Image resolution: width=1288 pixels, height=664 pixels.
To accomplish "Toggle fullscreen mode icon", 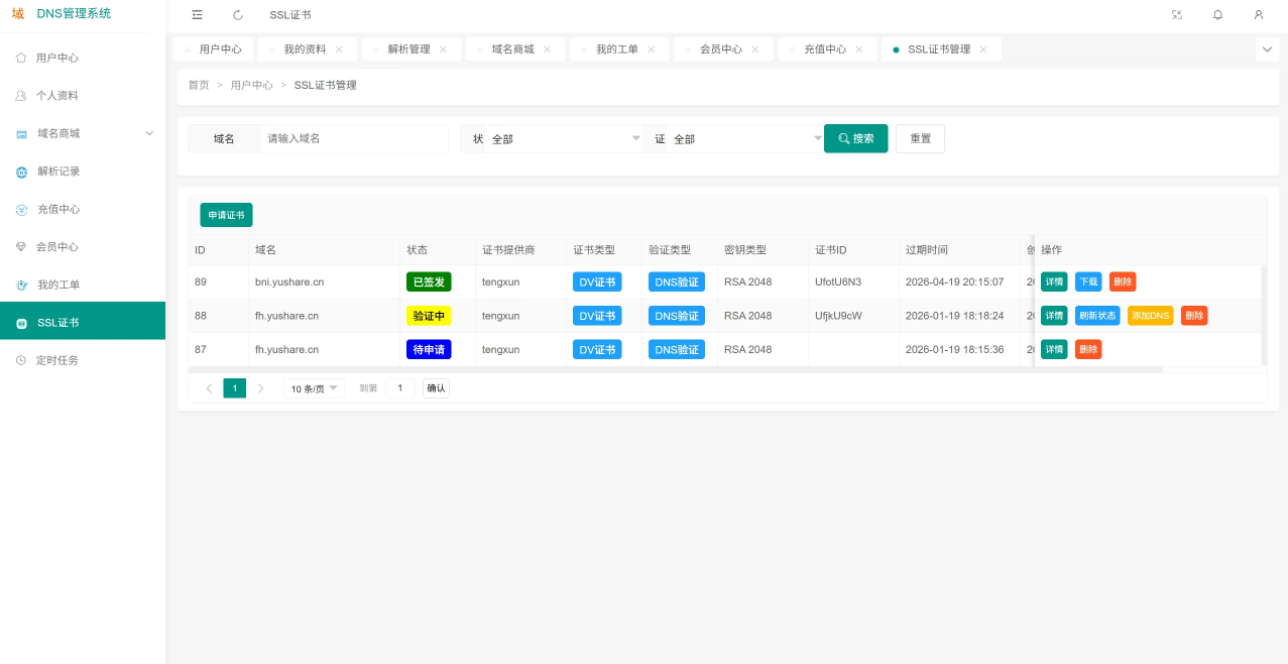I will pyautogui.click(x=1176, y=15).
